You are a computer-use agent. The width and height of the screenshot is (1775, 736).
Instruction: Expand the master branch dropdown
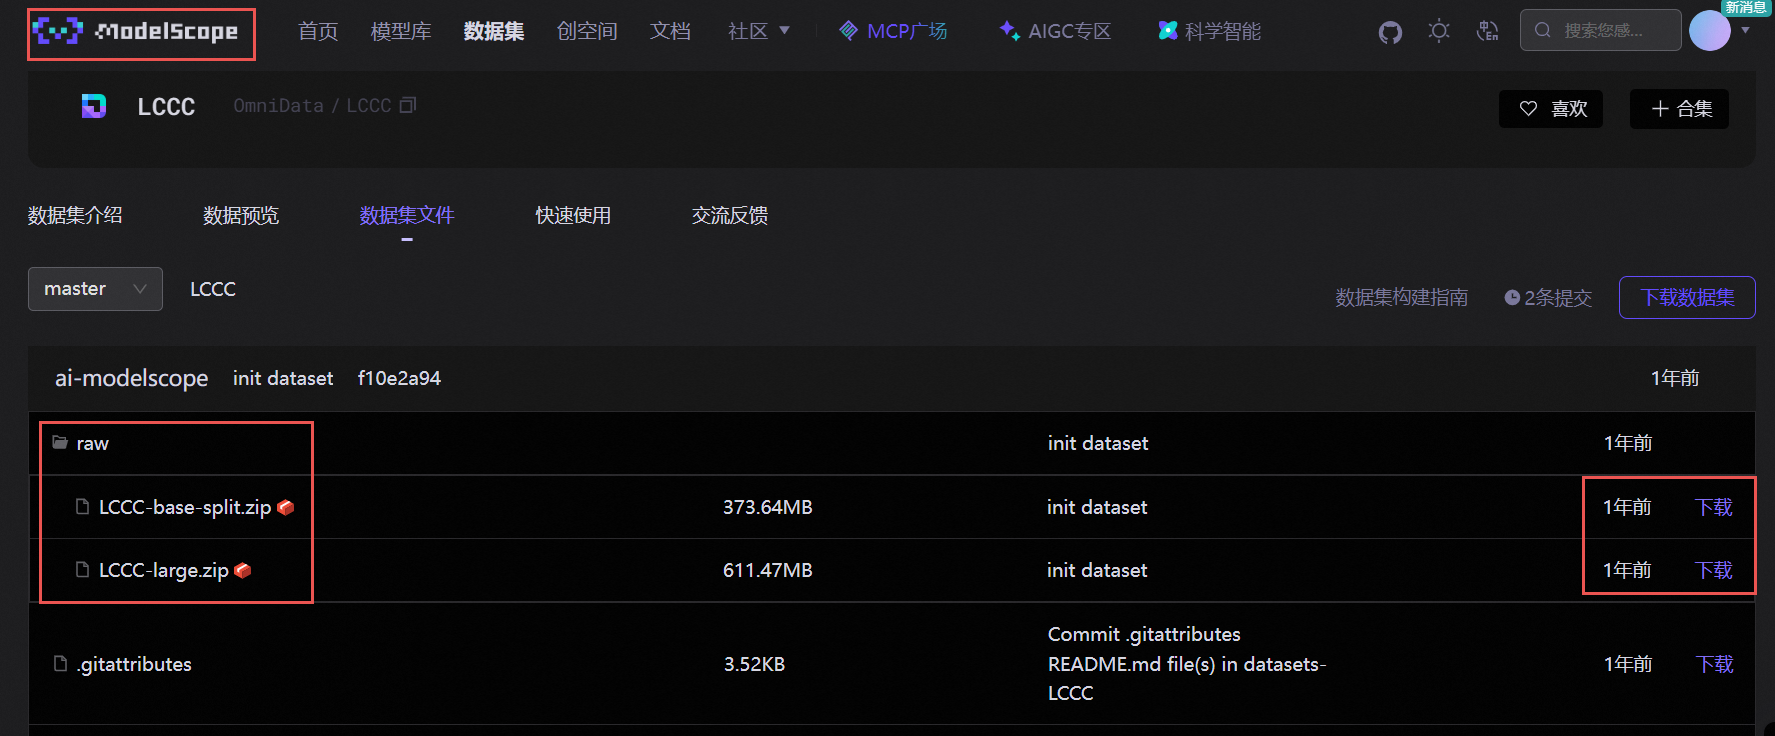point(95,289)
